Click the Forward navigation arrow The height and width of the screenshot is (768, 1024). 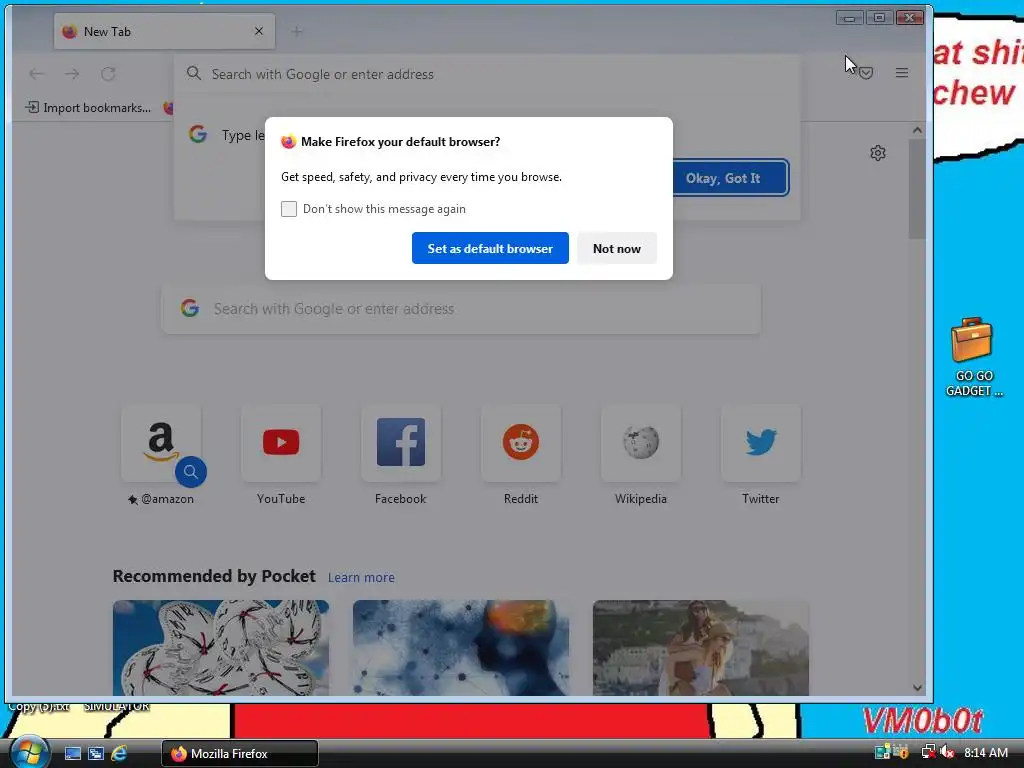tap(72, 74)
